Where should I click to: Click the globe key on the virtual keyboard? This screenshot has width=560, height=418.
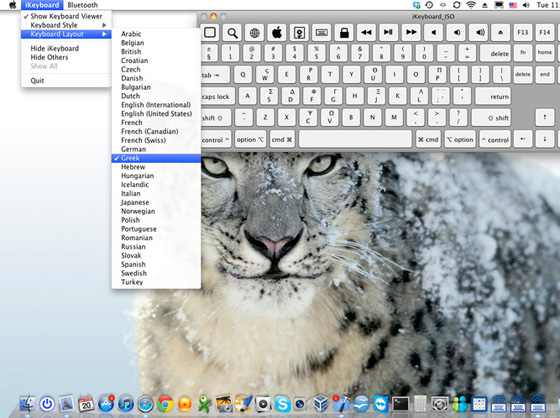[x=255, y=33]
